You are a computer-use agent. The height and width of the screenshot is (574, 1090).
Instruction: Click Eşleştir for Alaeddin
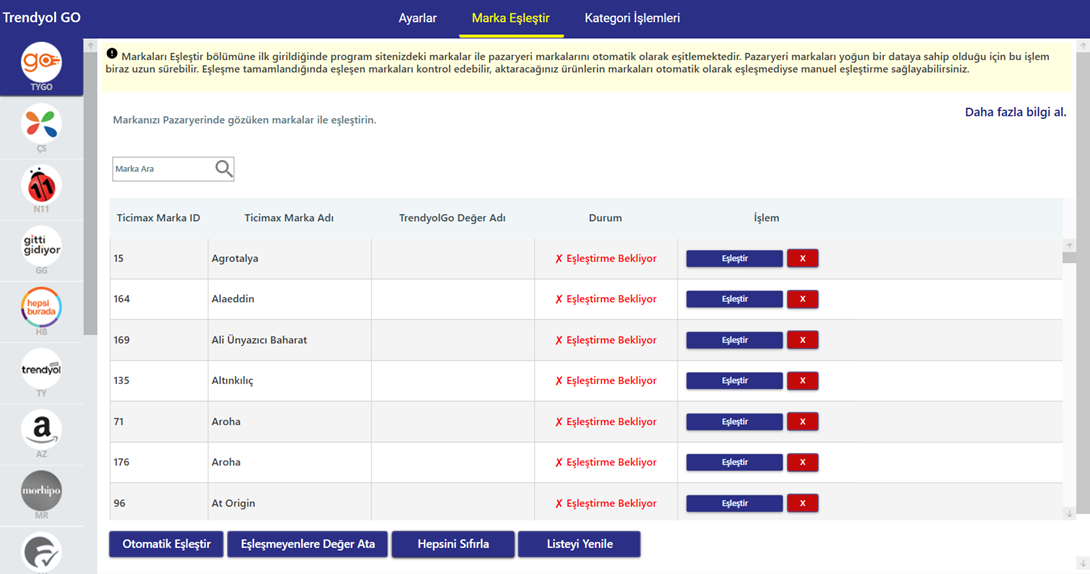(x=734, y=299)
